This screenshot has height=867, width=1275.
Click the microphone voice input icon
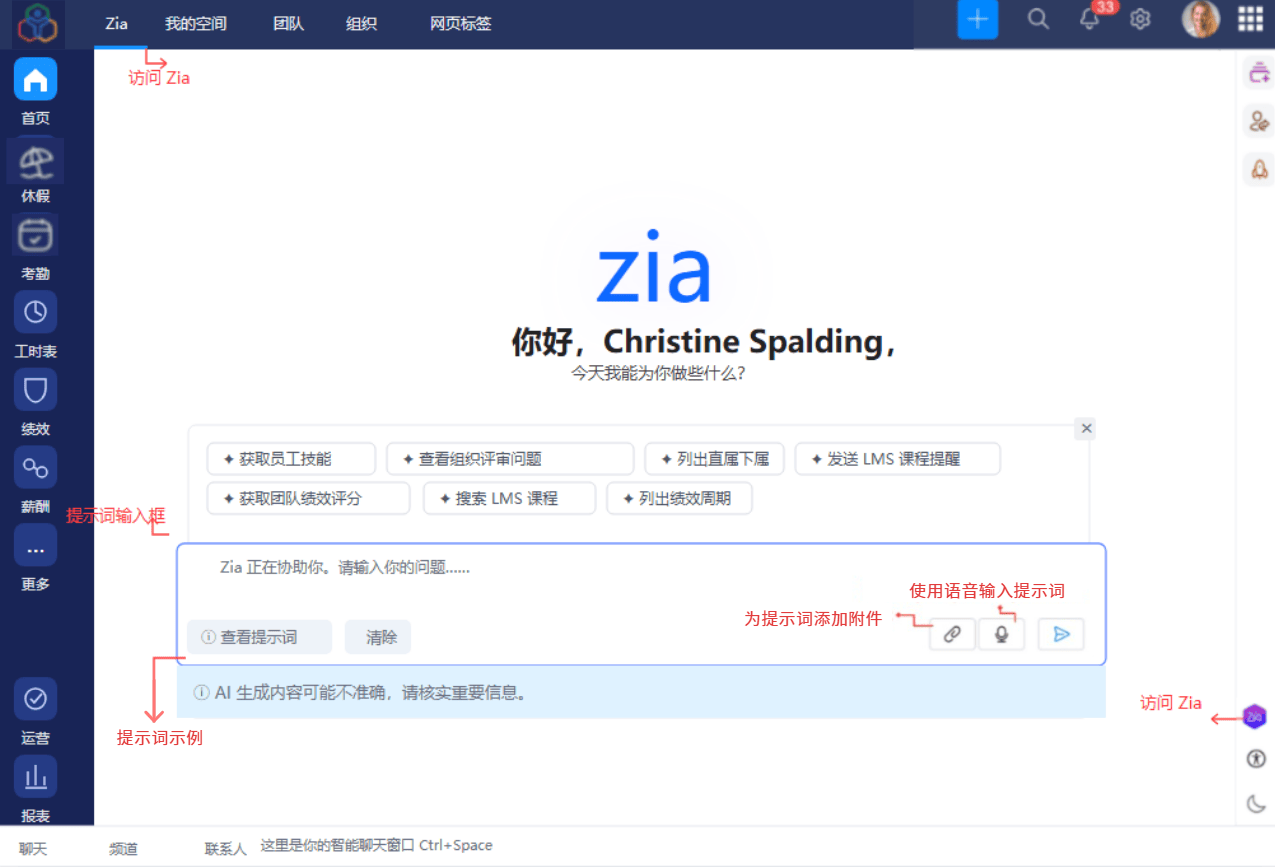coord(1001,634)
